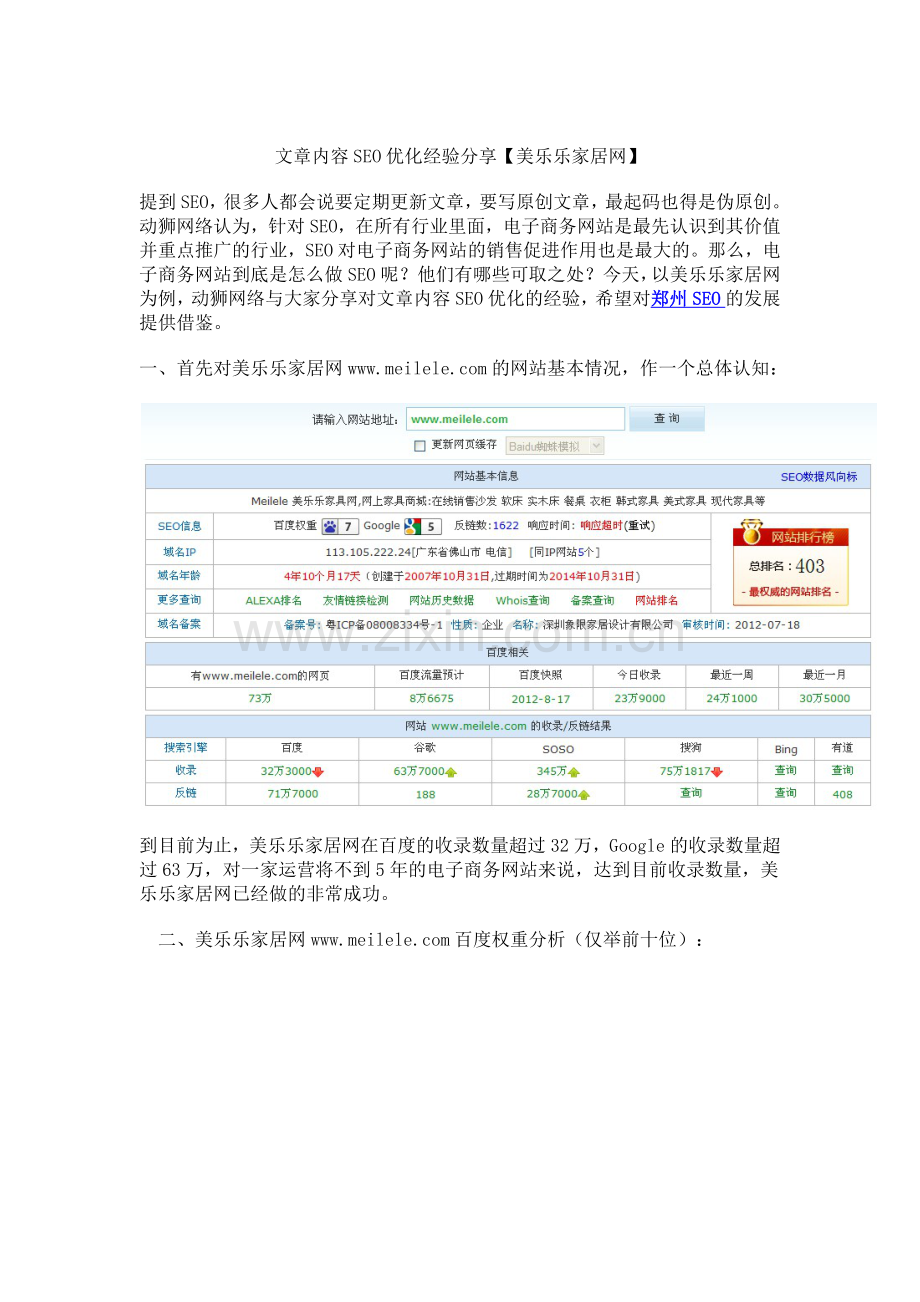Click the 8万6675 Baidu traffic estimate
This screenshot has height=1302, width=920.
click(x=432, y=699)
